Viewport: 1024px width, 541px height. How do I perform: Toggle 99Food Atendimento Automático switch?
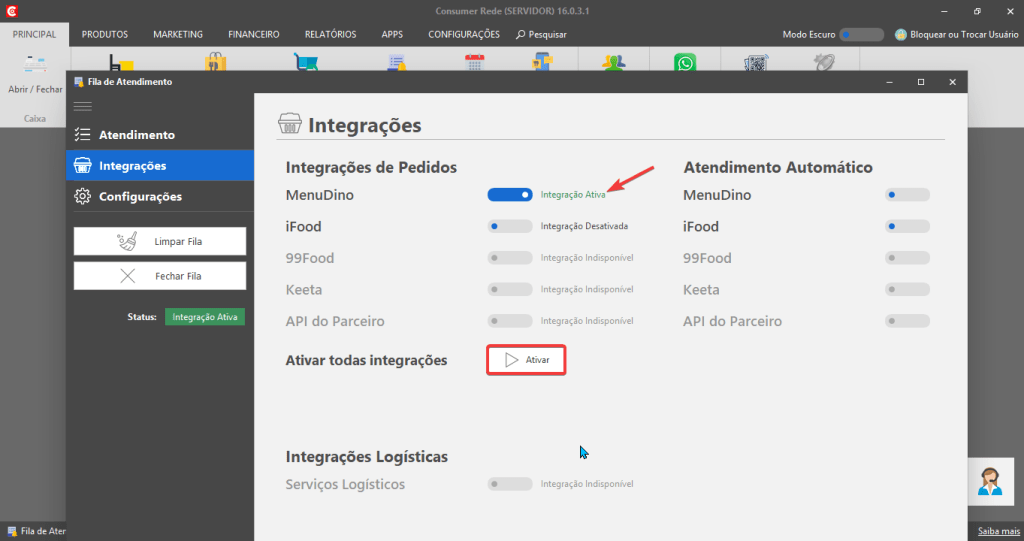tap(907, 257)
